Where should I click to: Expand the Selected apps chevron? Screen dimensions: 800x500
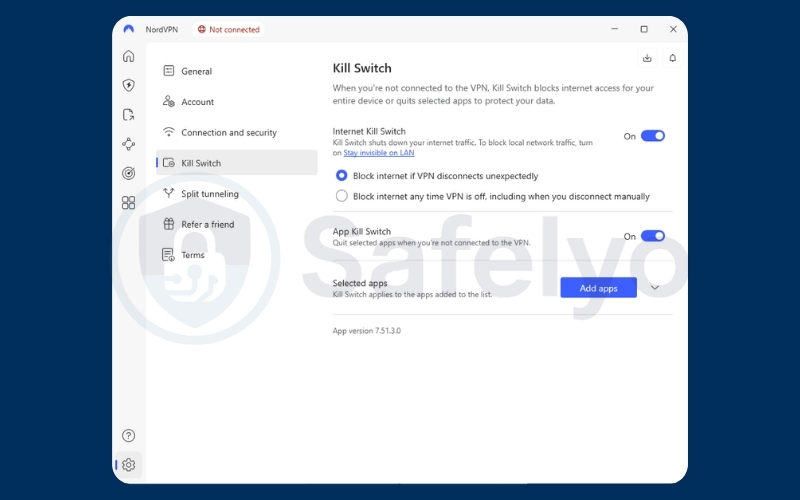click(655, 288)
